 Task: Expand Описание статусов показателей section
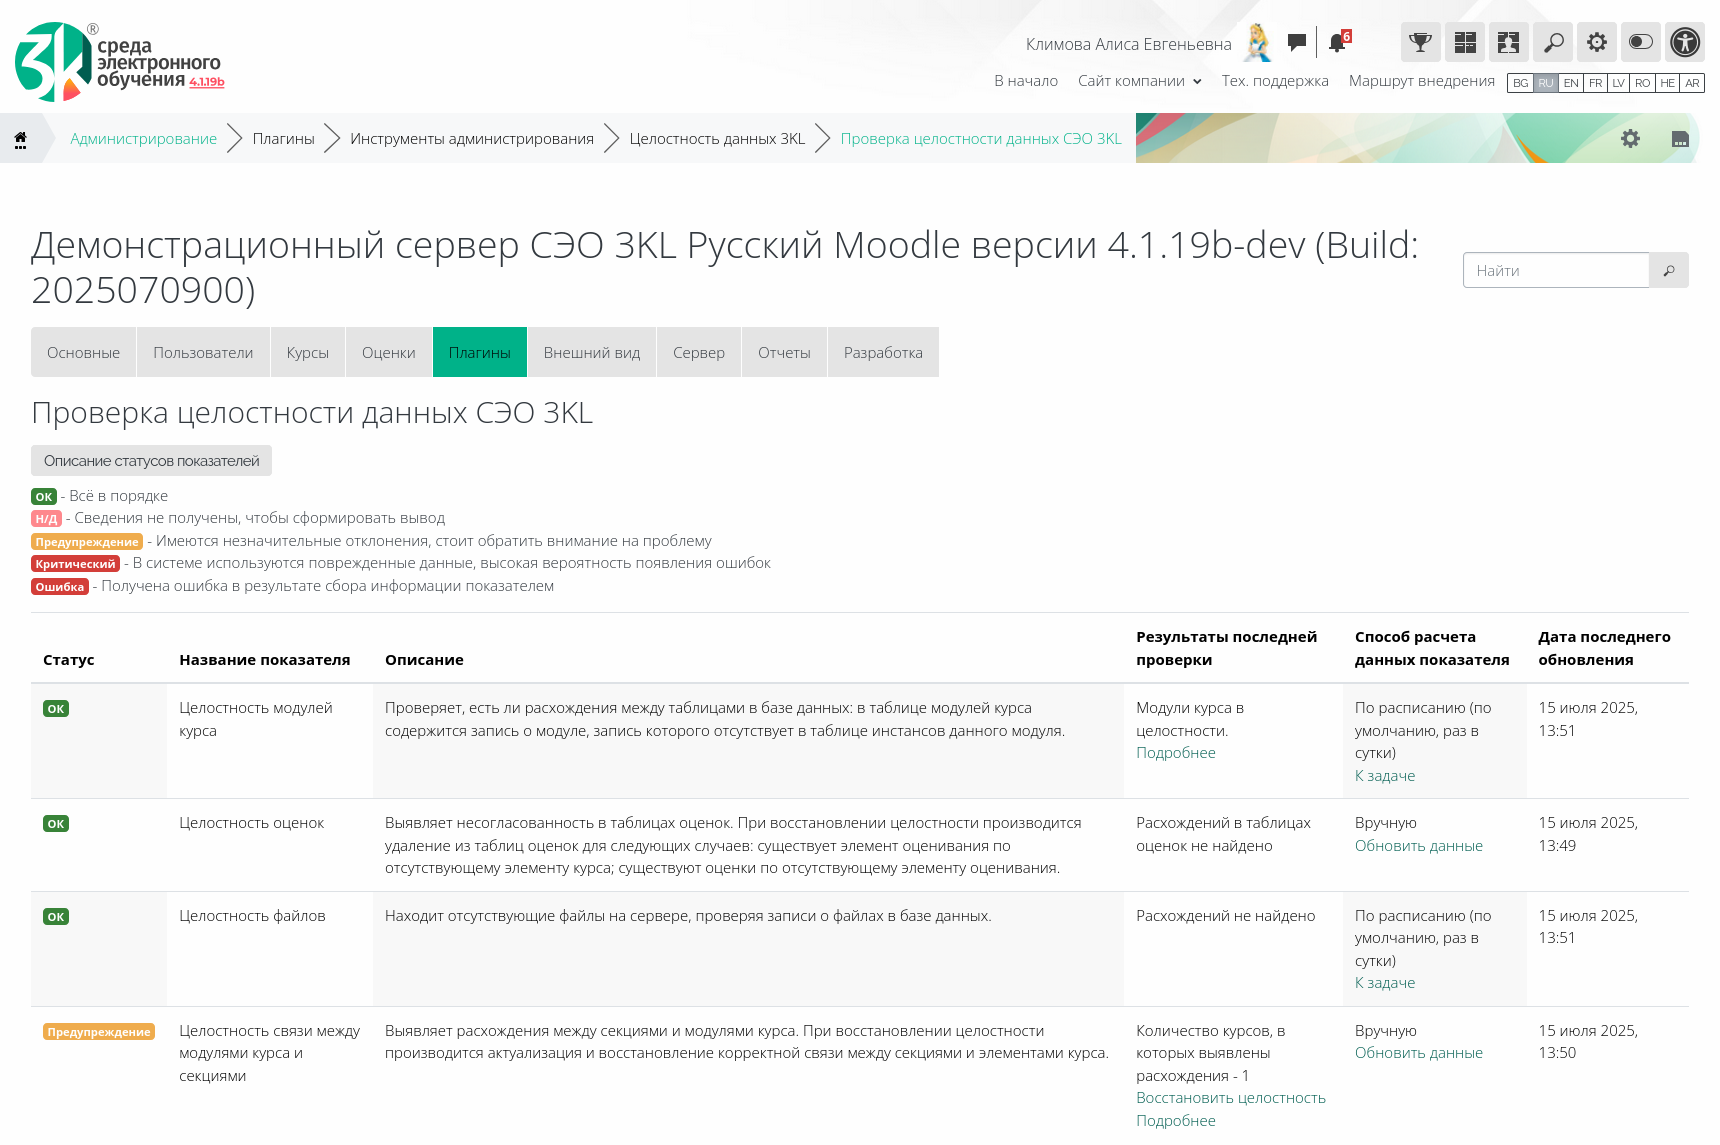151,461
